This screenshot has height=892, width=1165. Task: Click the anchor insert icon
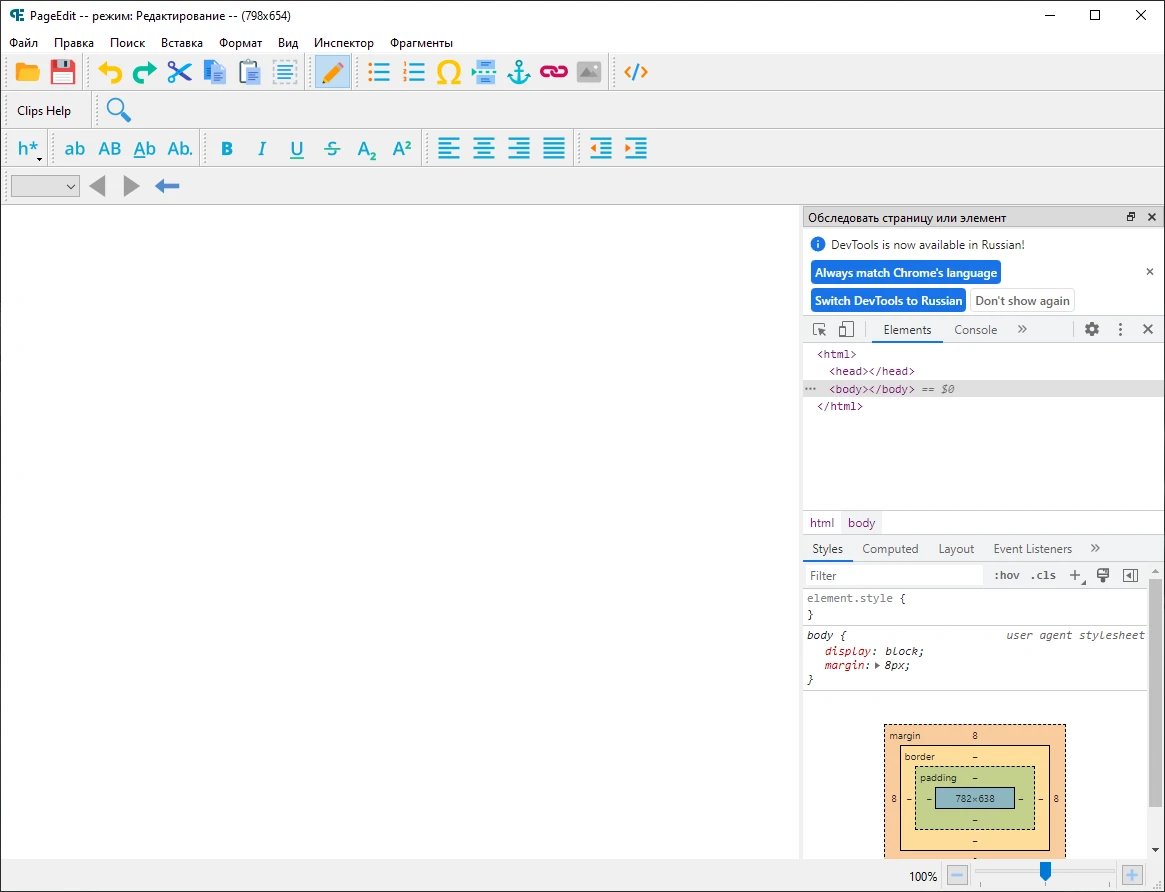(x=518, y=72)
